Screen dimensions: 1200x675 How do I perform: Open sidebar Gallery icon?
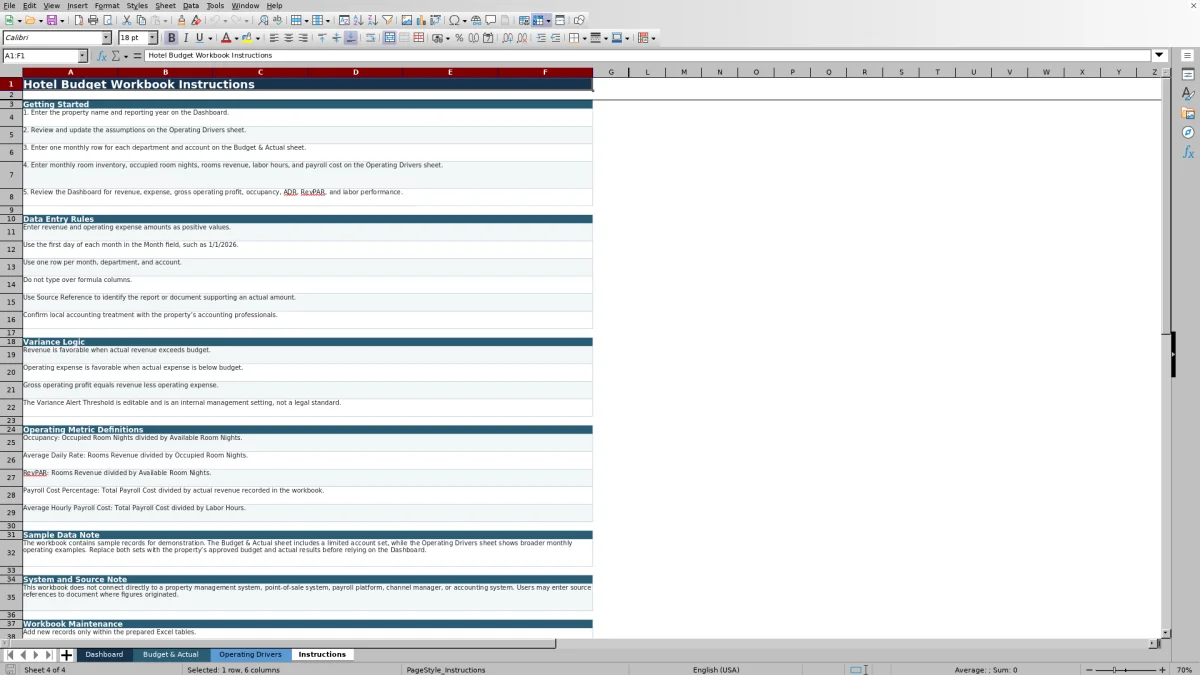coord(1188,113)
